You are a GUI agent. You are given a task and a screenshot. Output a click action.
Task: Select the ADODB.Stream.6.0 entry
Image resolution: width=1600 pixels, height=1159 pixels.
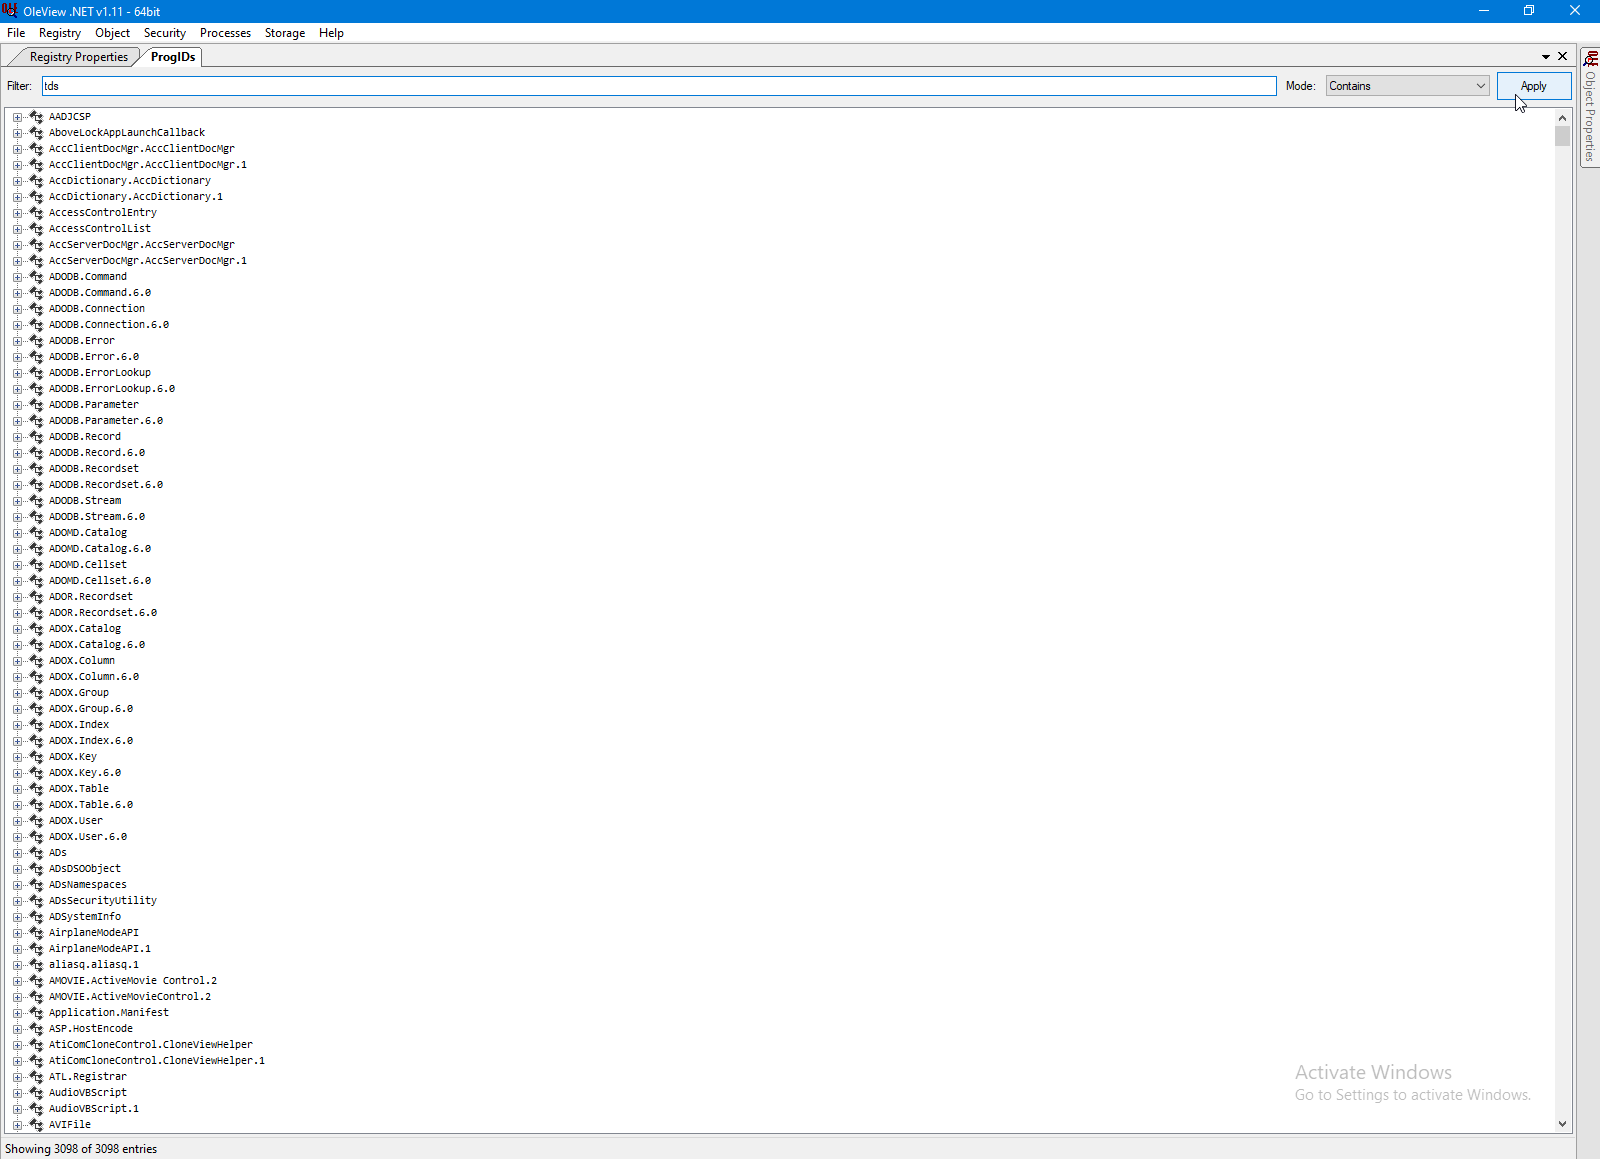[x=97, y=517]
